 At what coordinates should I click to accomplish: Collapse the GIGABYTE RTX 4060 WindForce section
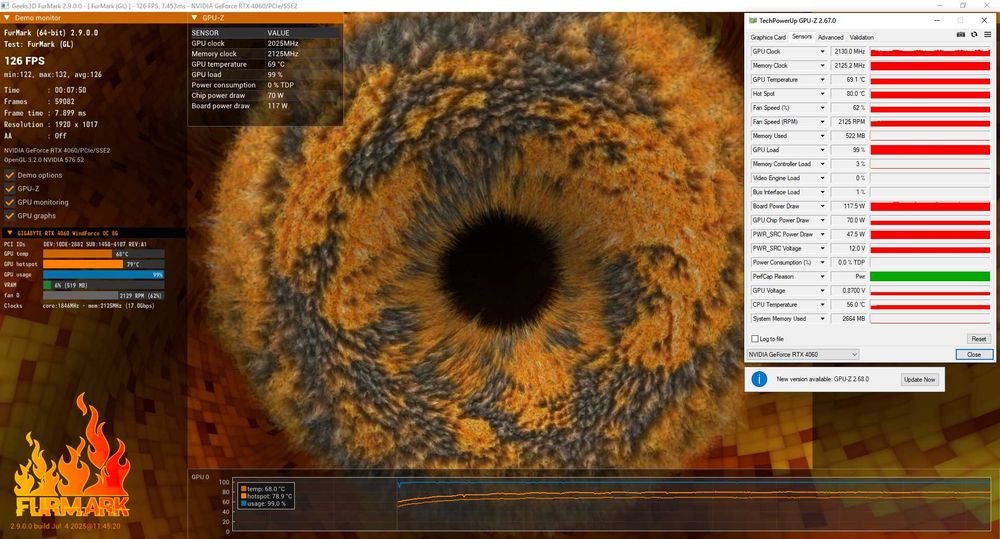point(10,233)
